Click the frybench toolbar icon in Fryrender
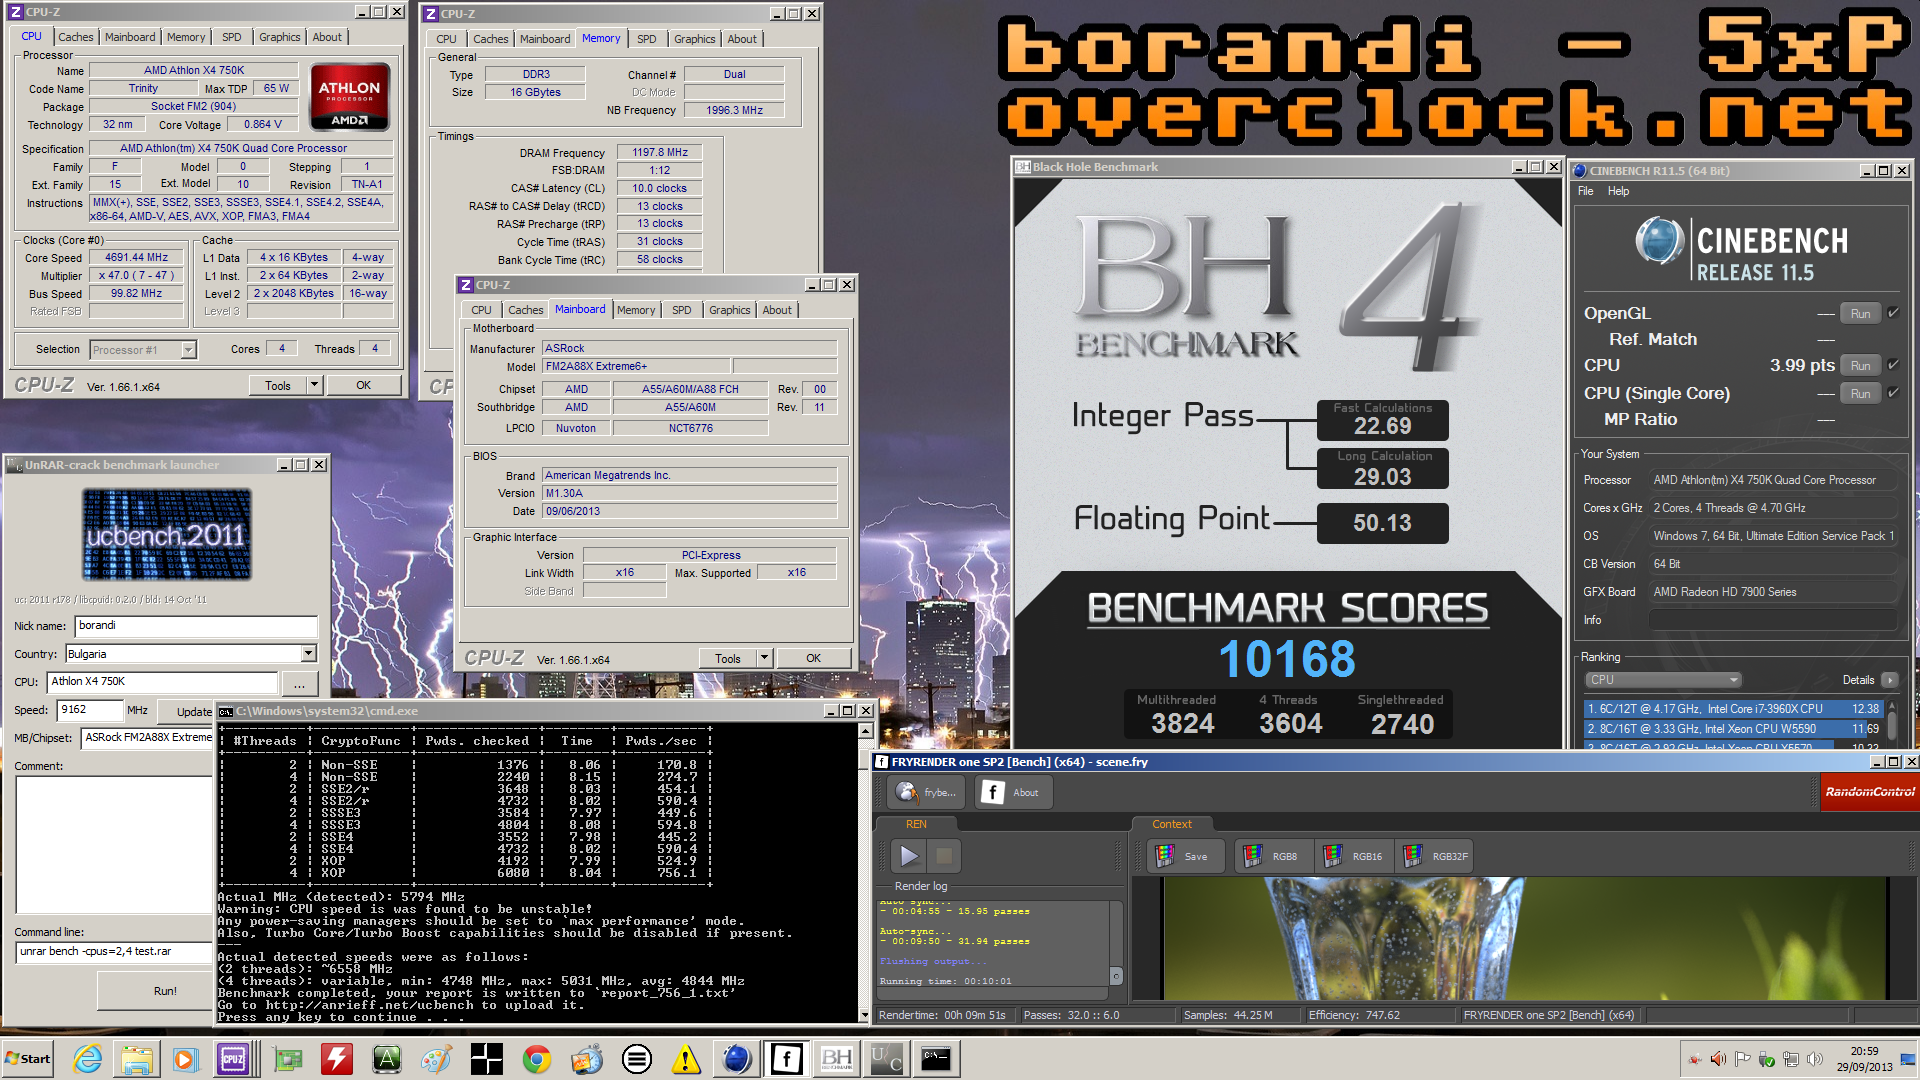 926,793
